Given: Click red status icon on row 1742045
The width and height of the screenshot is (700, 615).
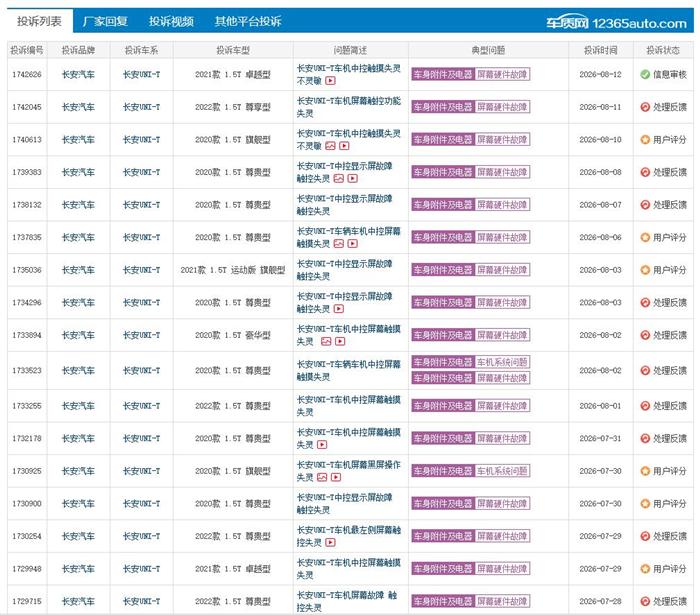Looking at the screenshot, I should click(x=645, y=107).
